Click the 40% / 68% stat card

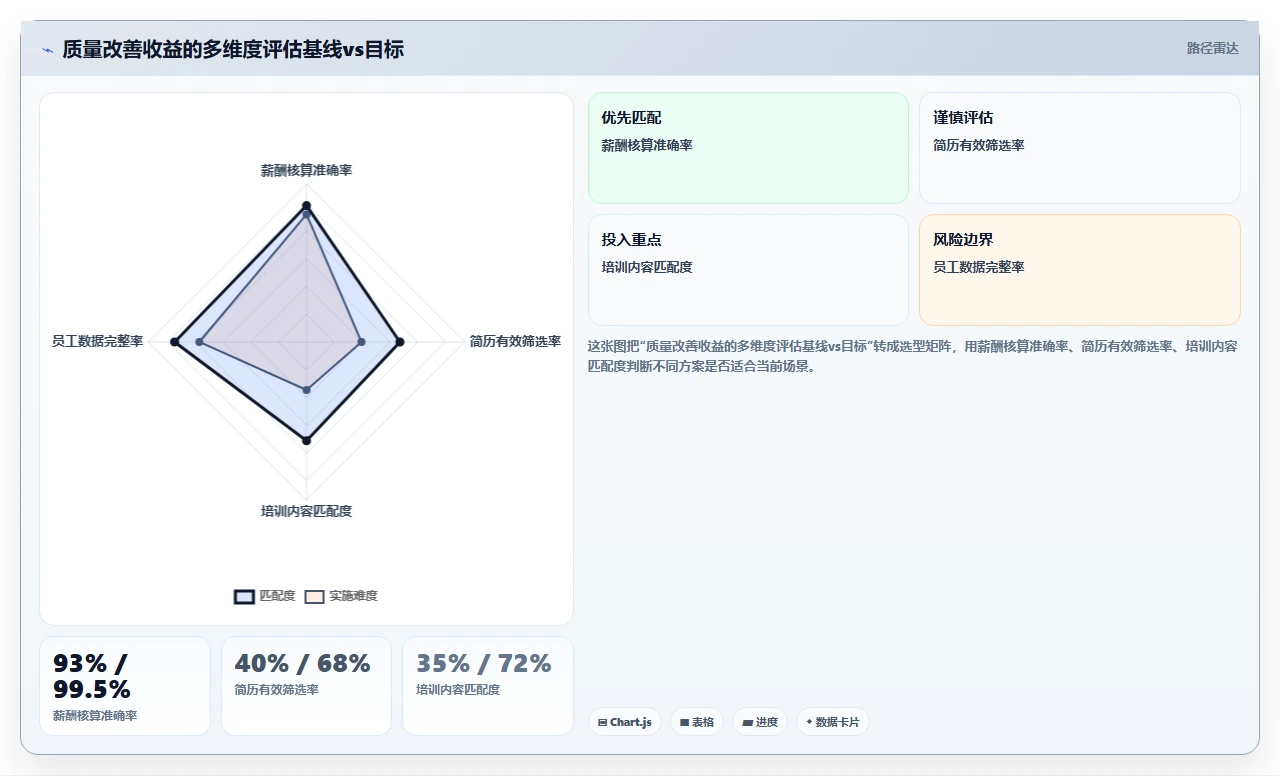coord(306,686)
